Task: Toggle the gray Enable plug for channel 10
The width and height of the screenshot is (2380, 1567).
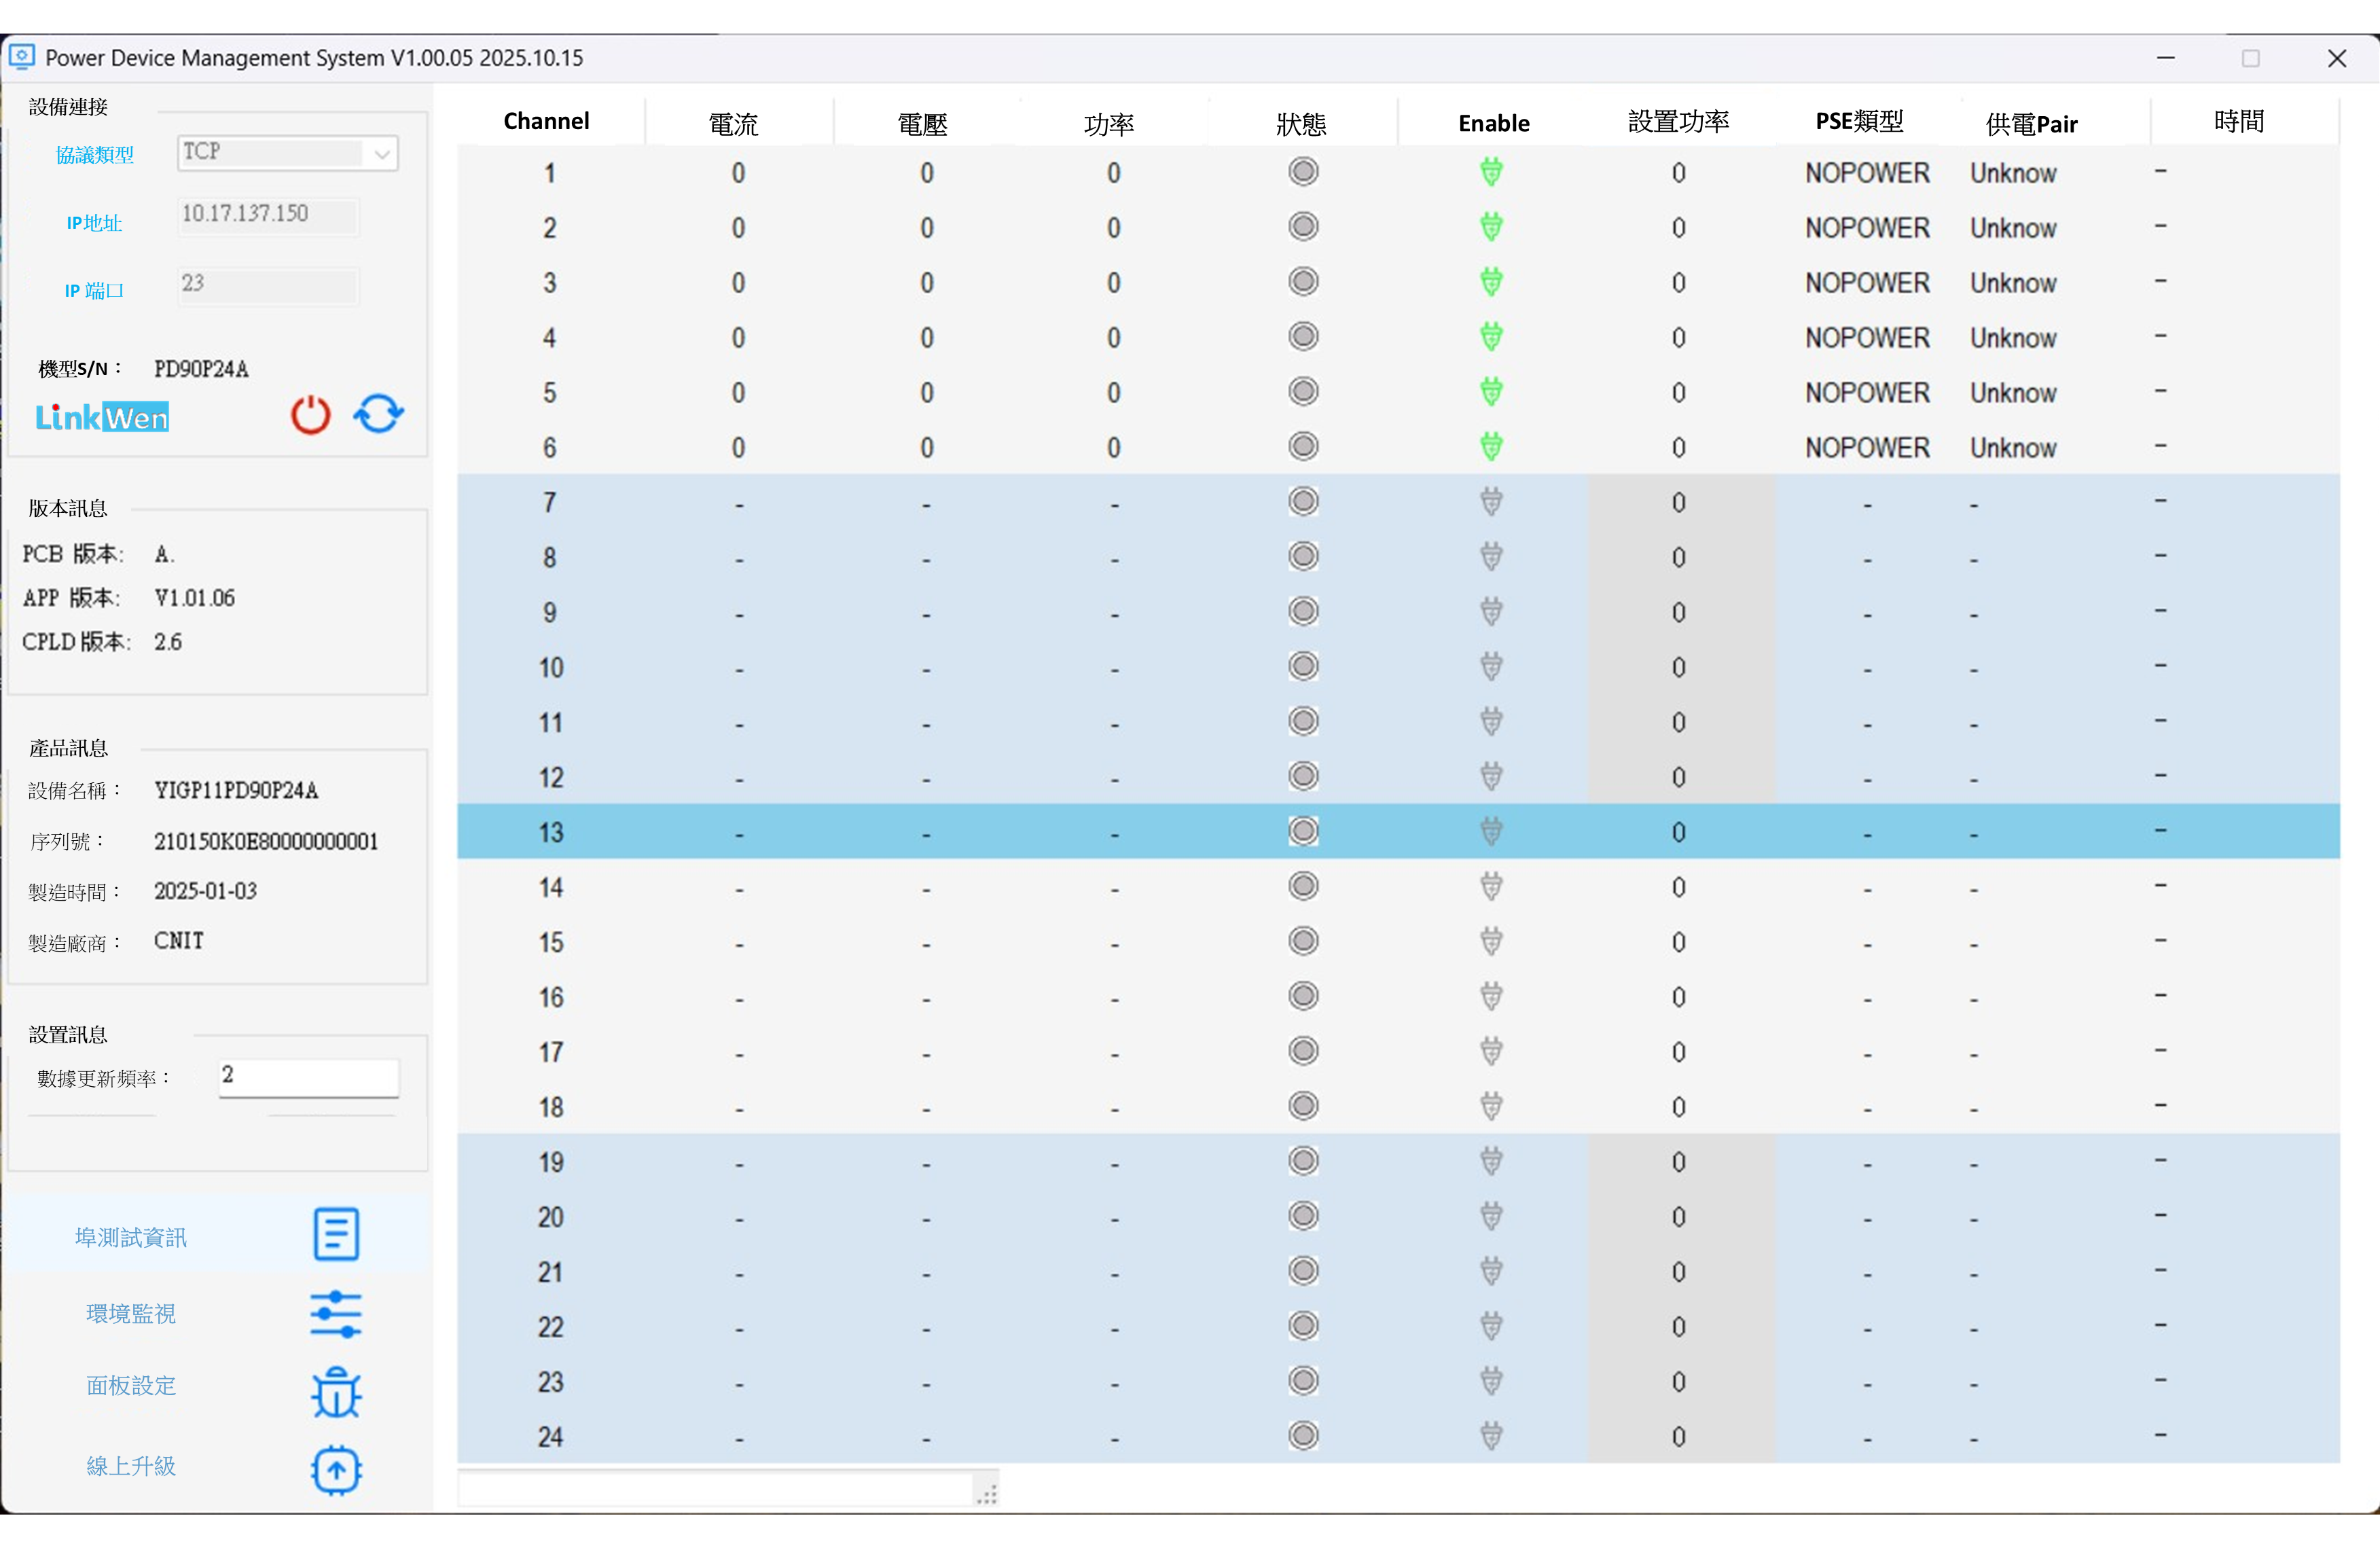Action: tap(1491, 666)
